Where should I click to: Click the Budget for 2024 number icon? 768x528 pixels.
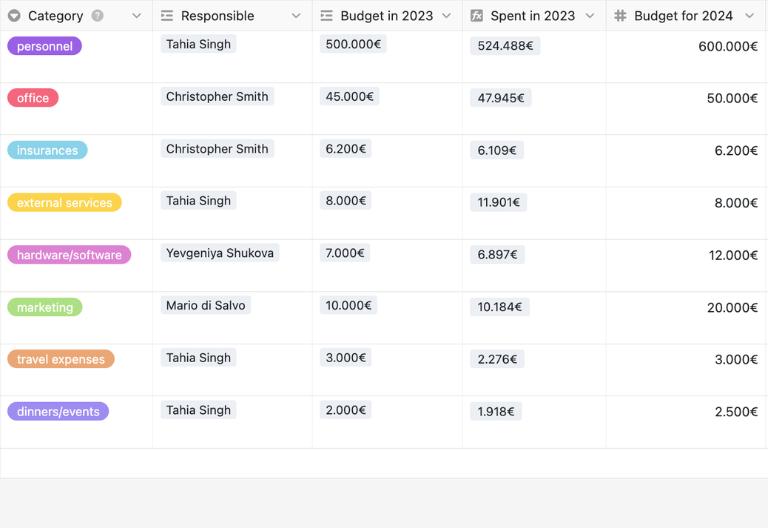(620, 16)
